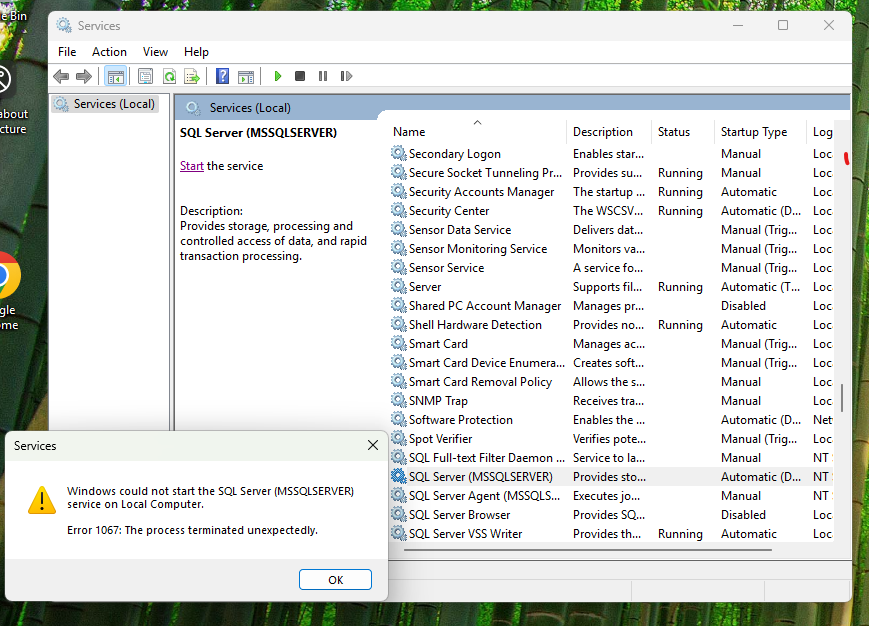Select the Sensor Monitoring Service row

(611, 249)
